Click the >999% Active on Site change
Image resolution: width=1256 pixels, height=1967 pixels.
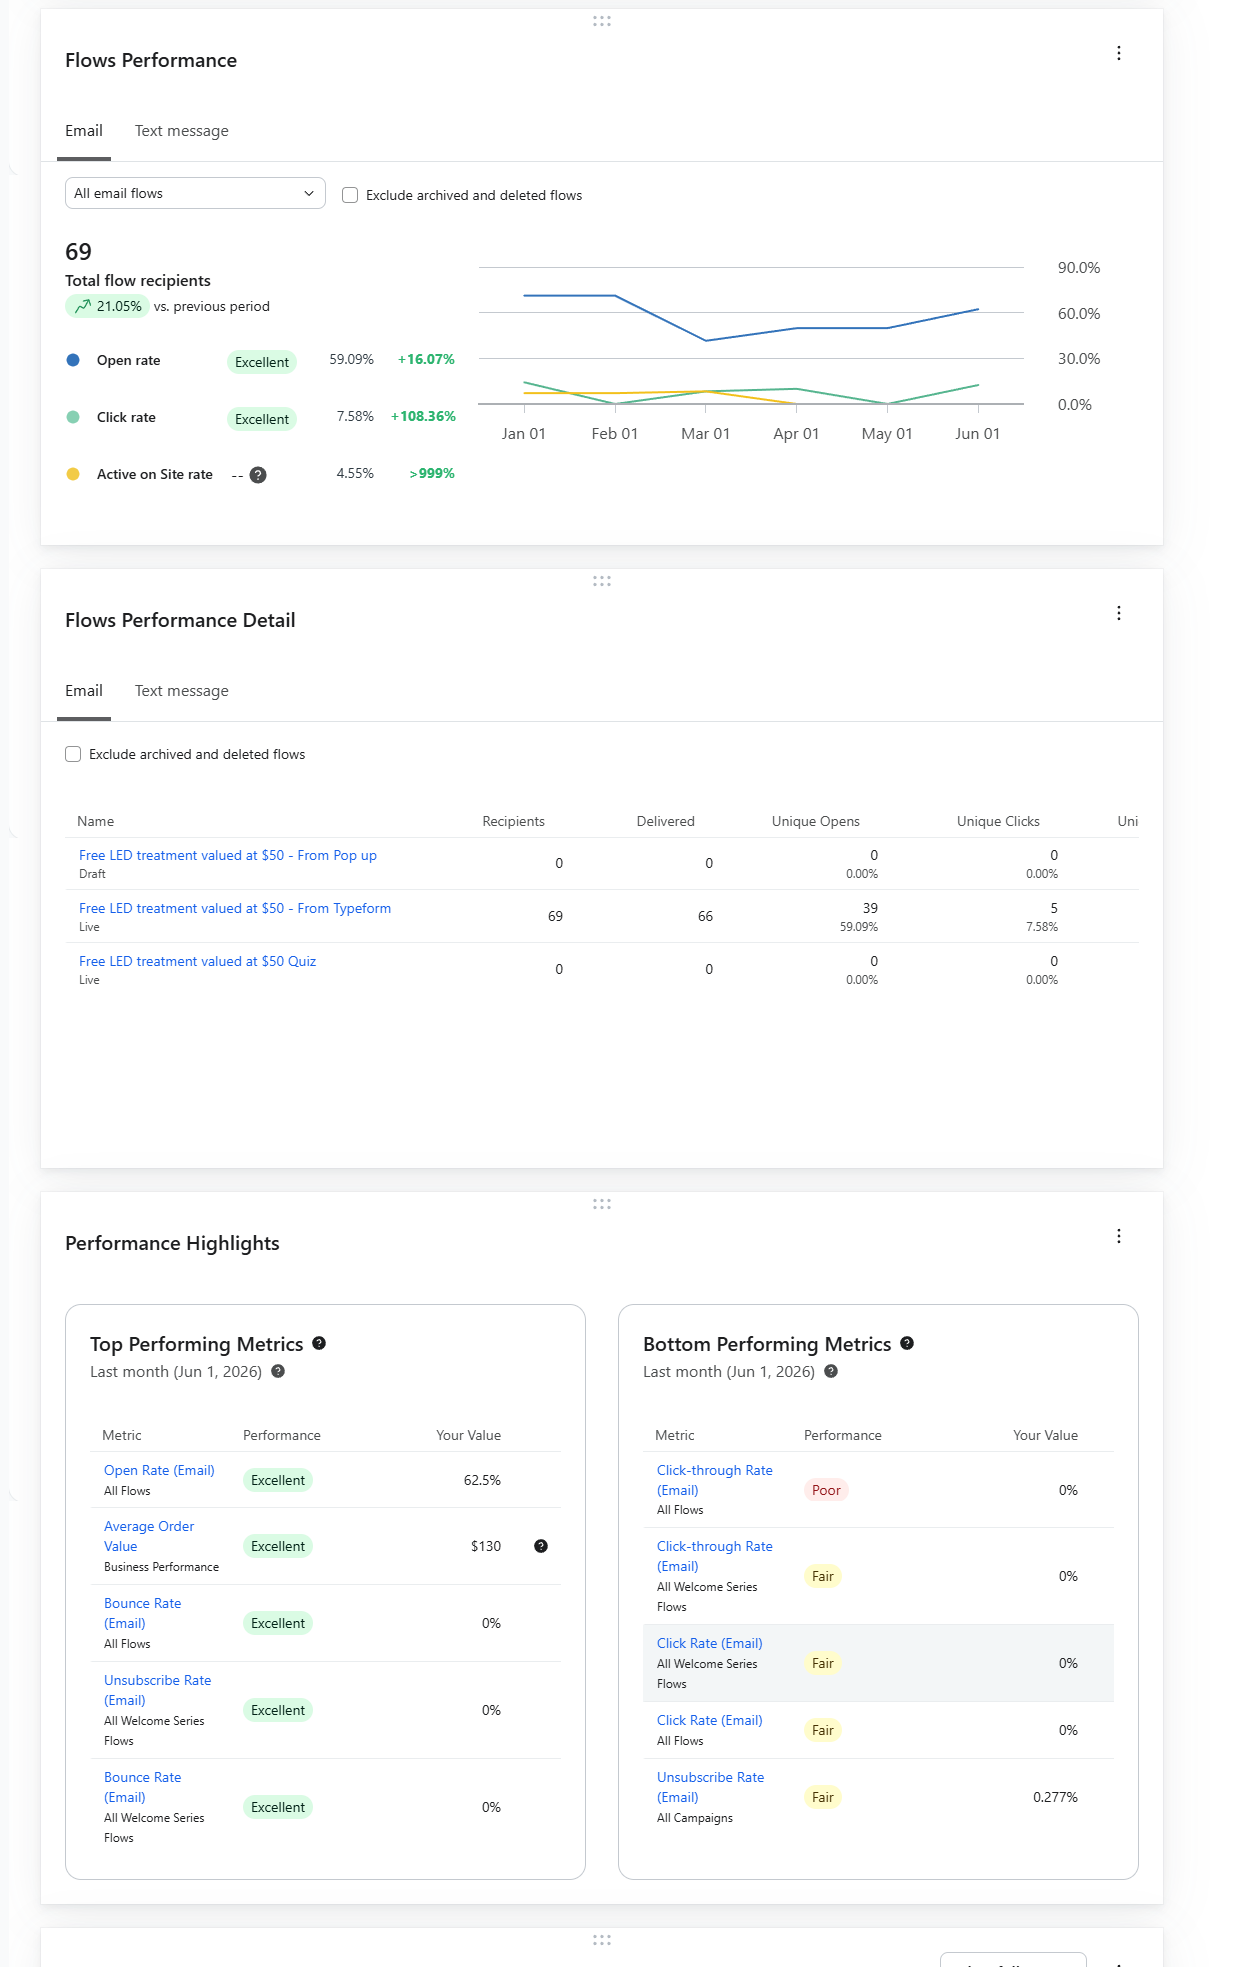[x=432, y=473]
